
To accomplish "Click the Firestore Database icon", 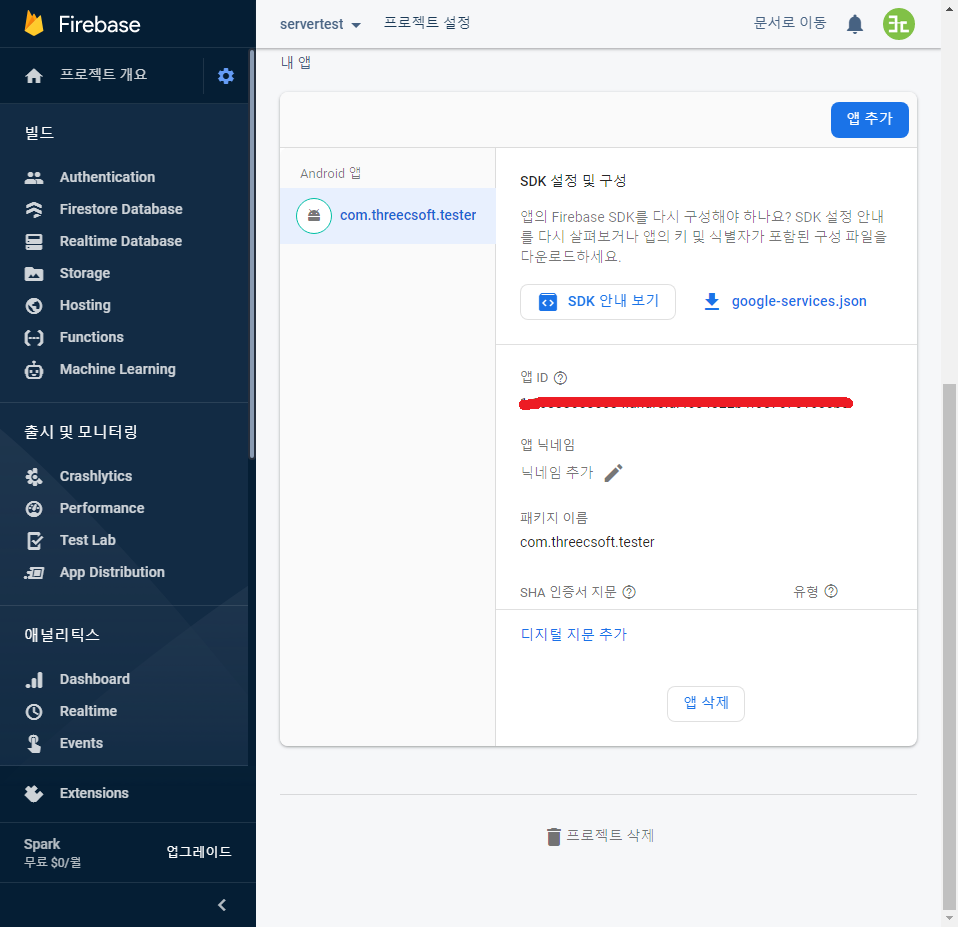I will pyautogui.click(x=34, y=210).
